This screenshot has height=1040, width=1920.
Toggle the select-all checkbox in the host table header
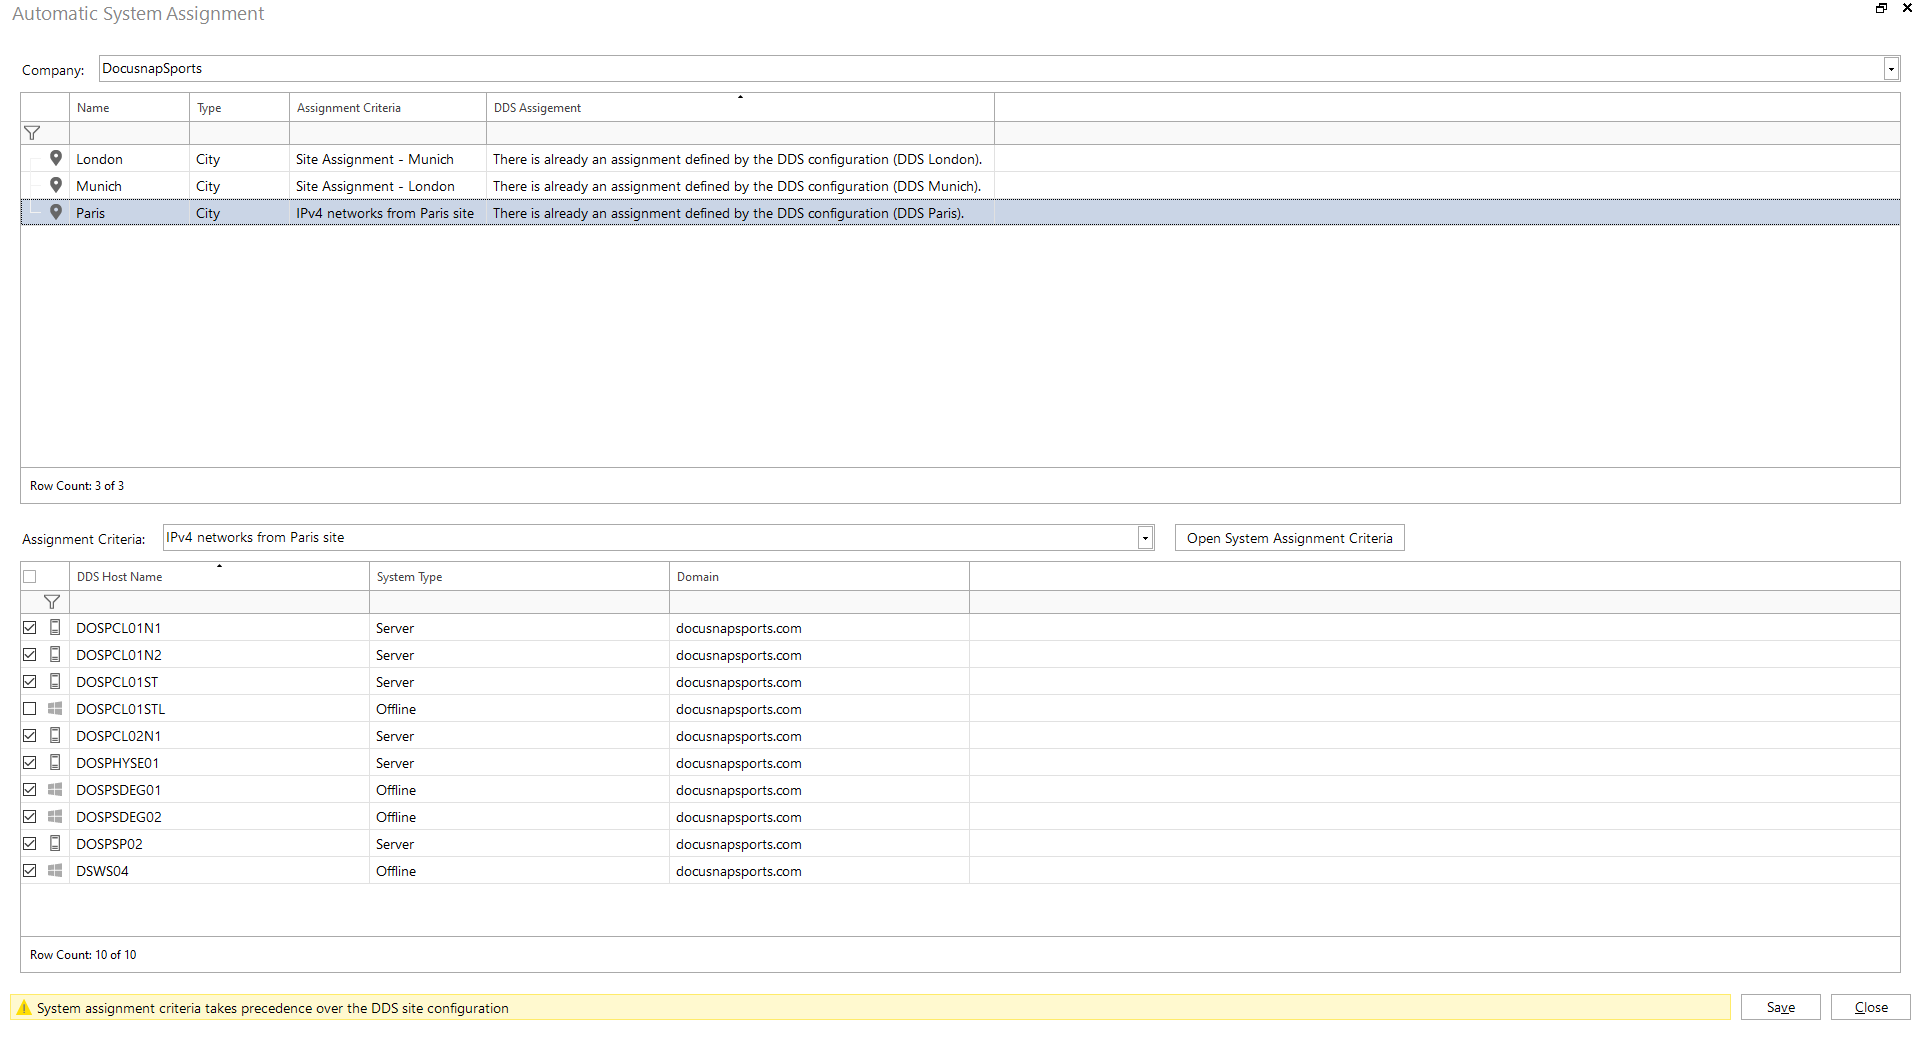30,577
